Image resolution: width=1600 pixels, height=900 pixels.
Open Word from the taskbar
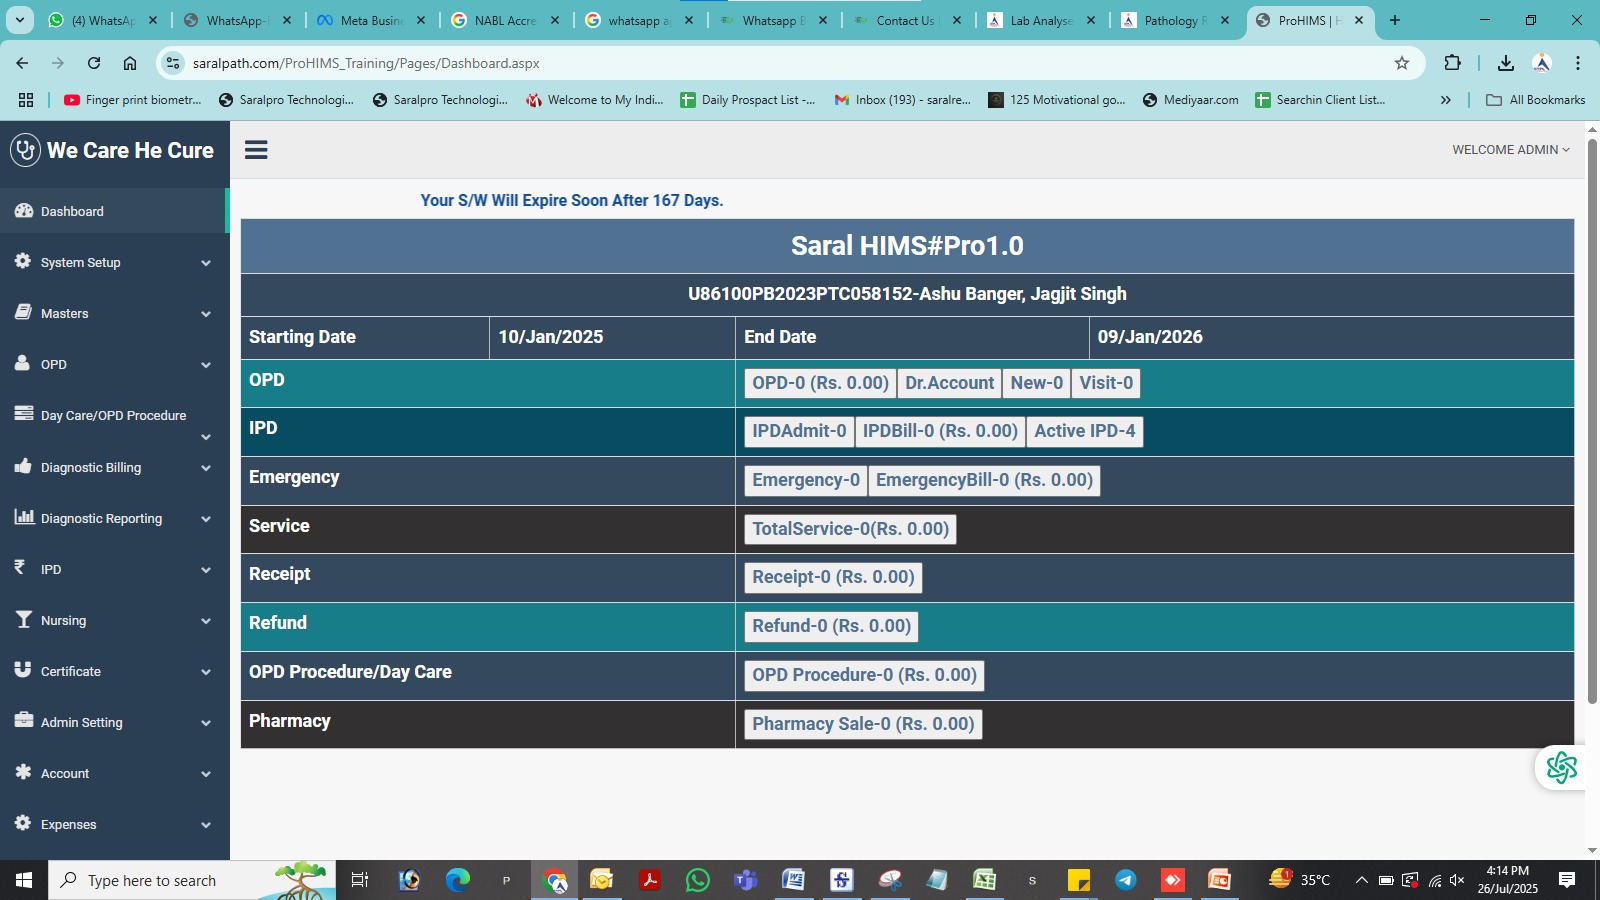click(x=793, y=880)
